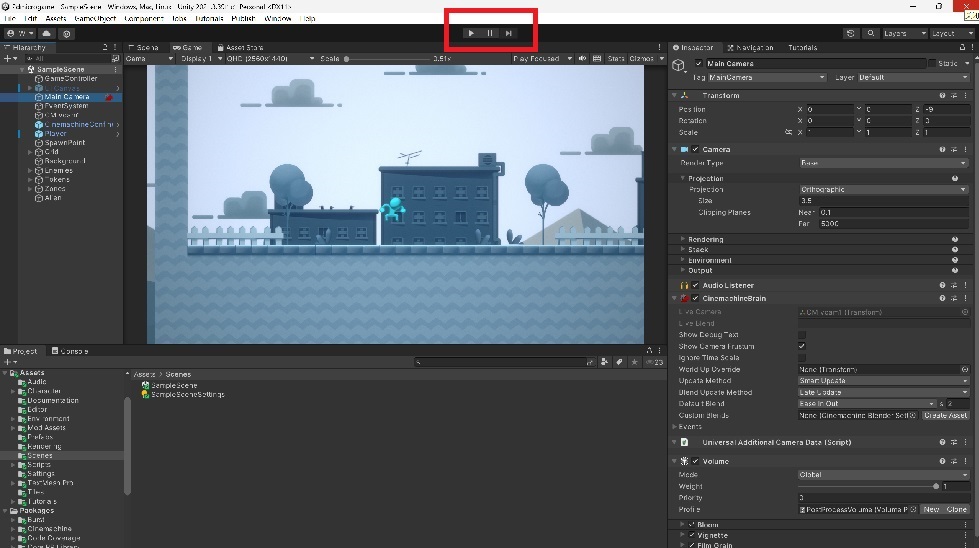Open the Layer Default dropdown

(913, 77)
